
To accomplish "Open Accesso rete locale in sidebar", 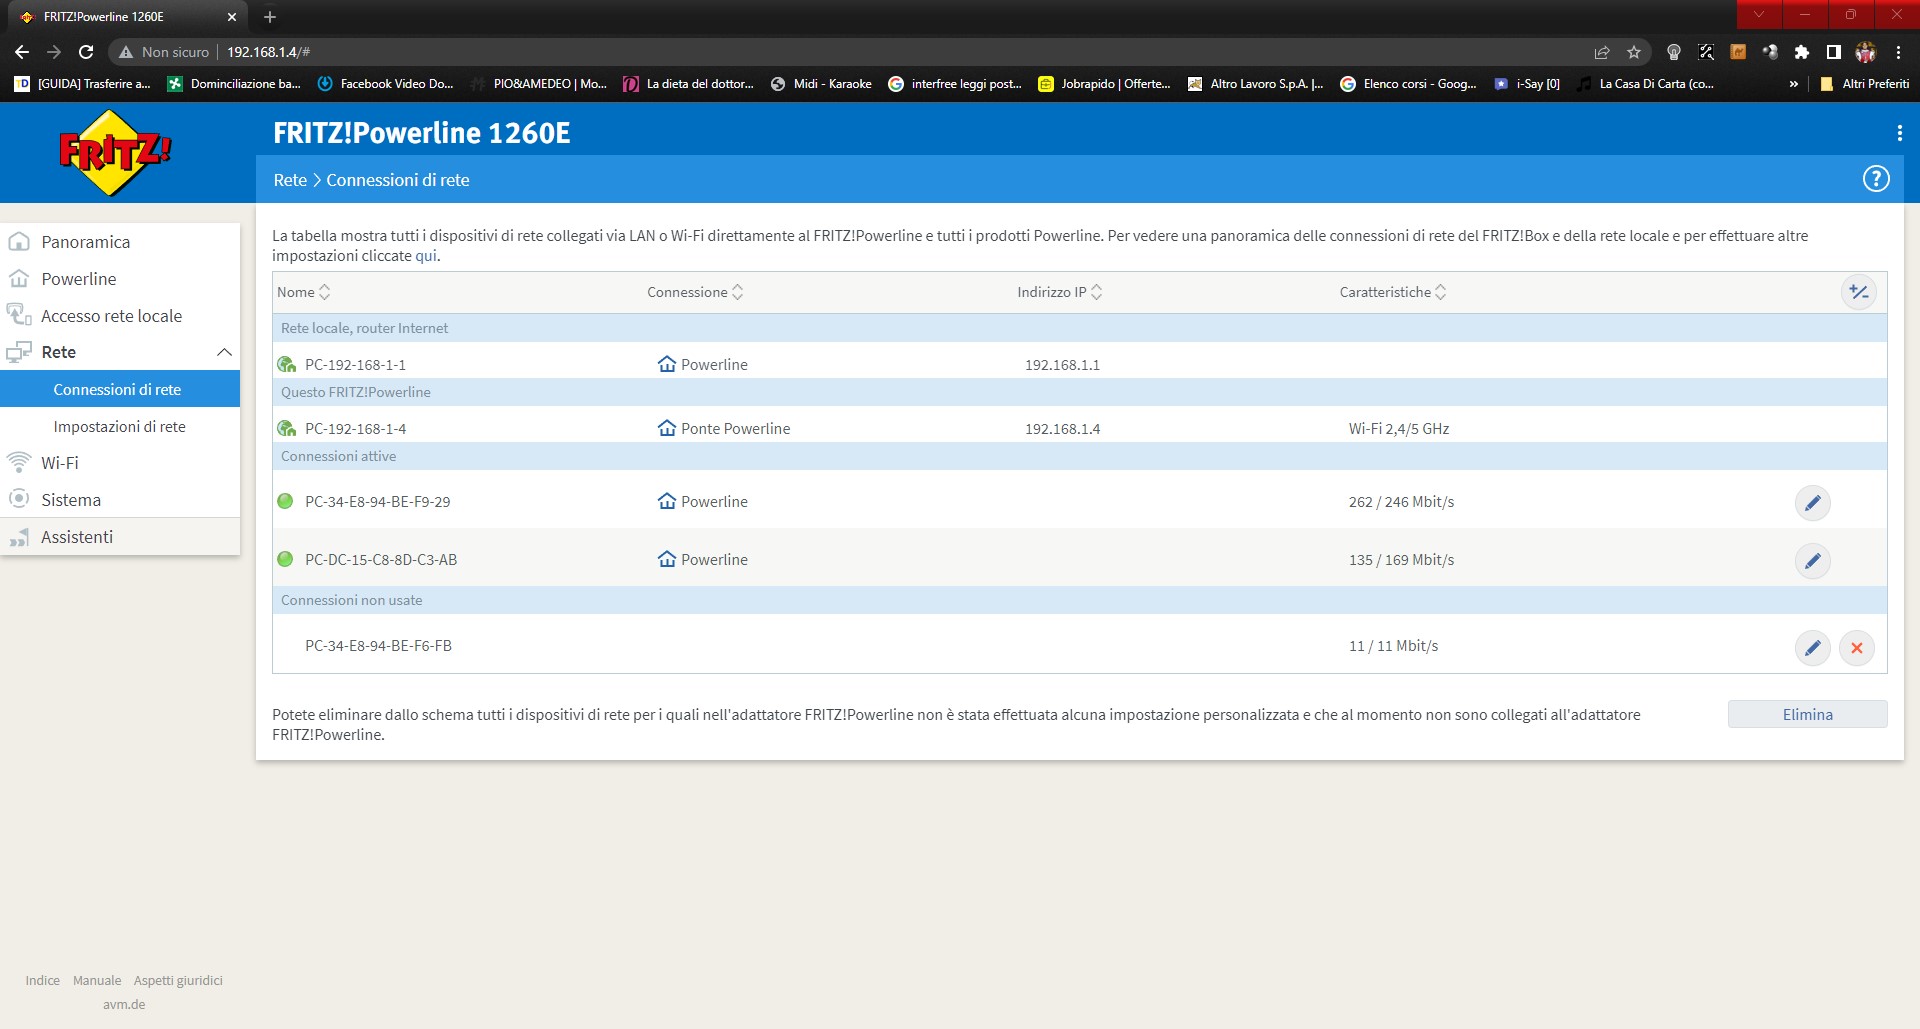I will 120,316.
